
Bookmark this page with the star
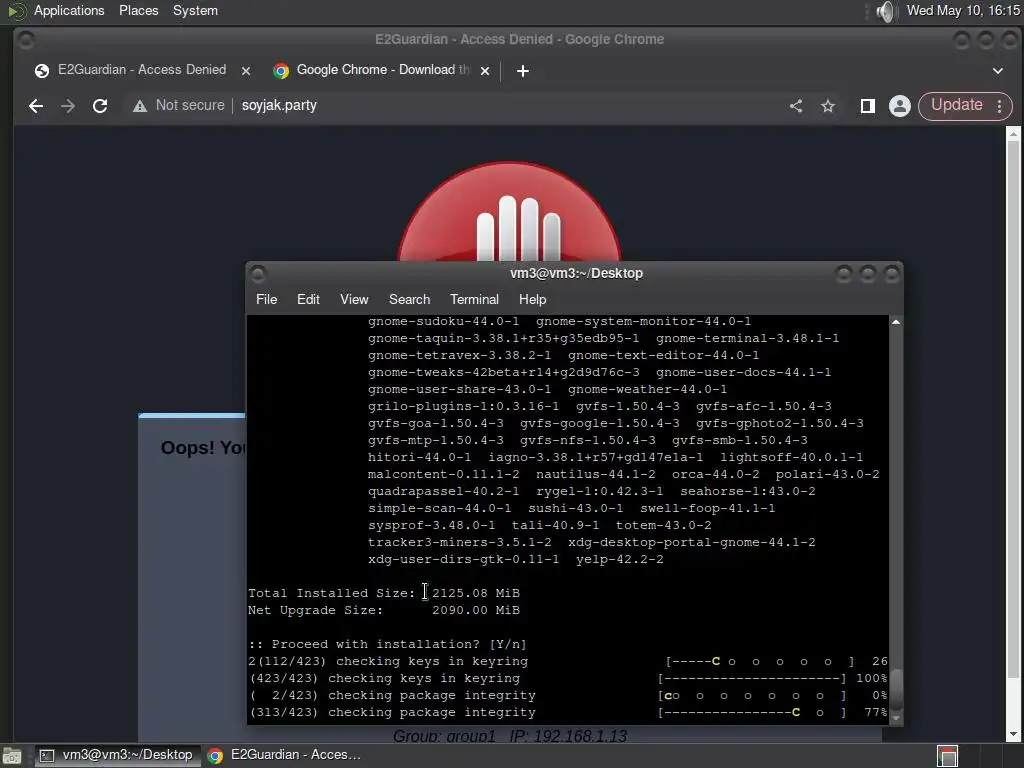827,106
